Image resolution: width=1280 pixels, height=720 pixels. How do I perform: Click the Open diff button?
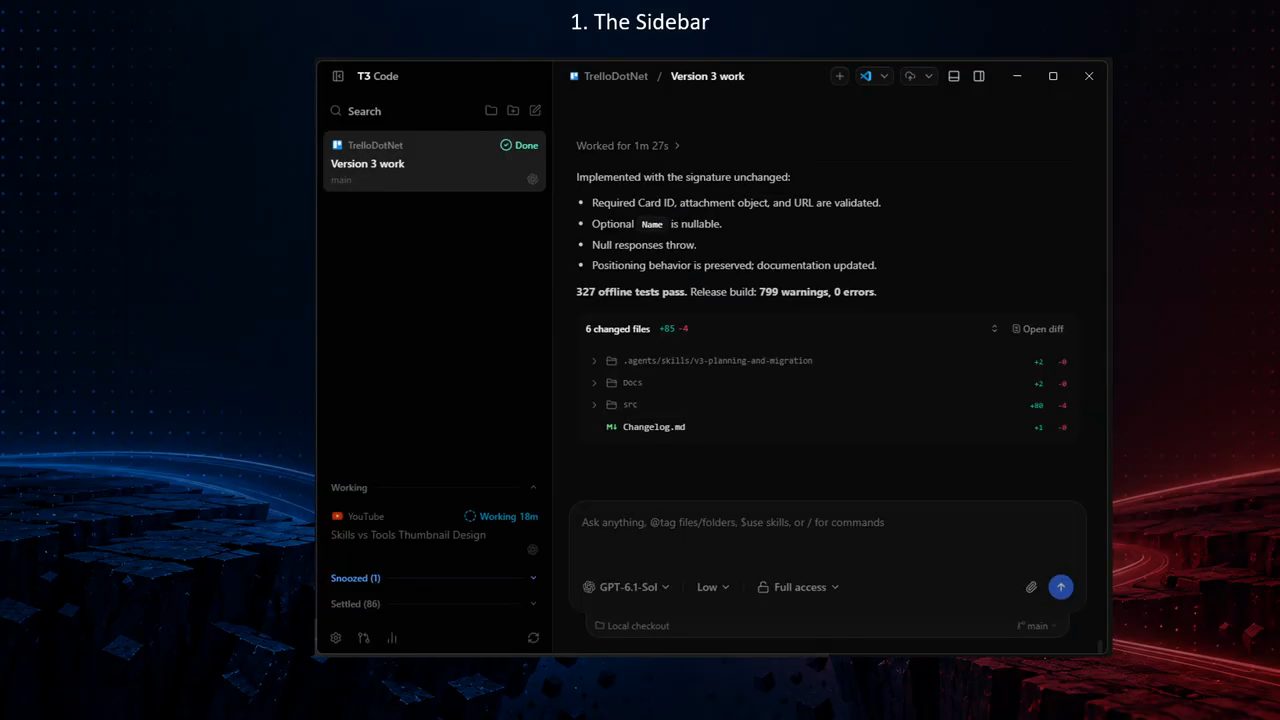(1037, 329)
